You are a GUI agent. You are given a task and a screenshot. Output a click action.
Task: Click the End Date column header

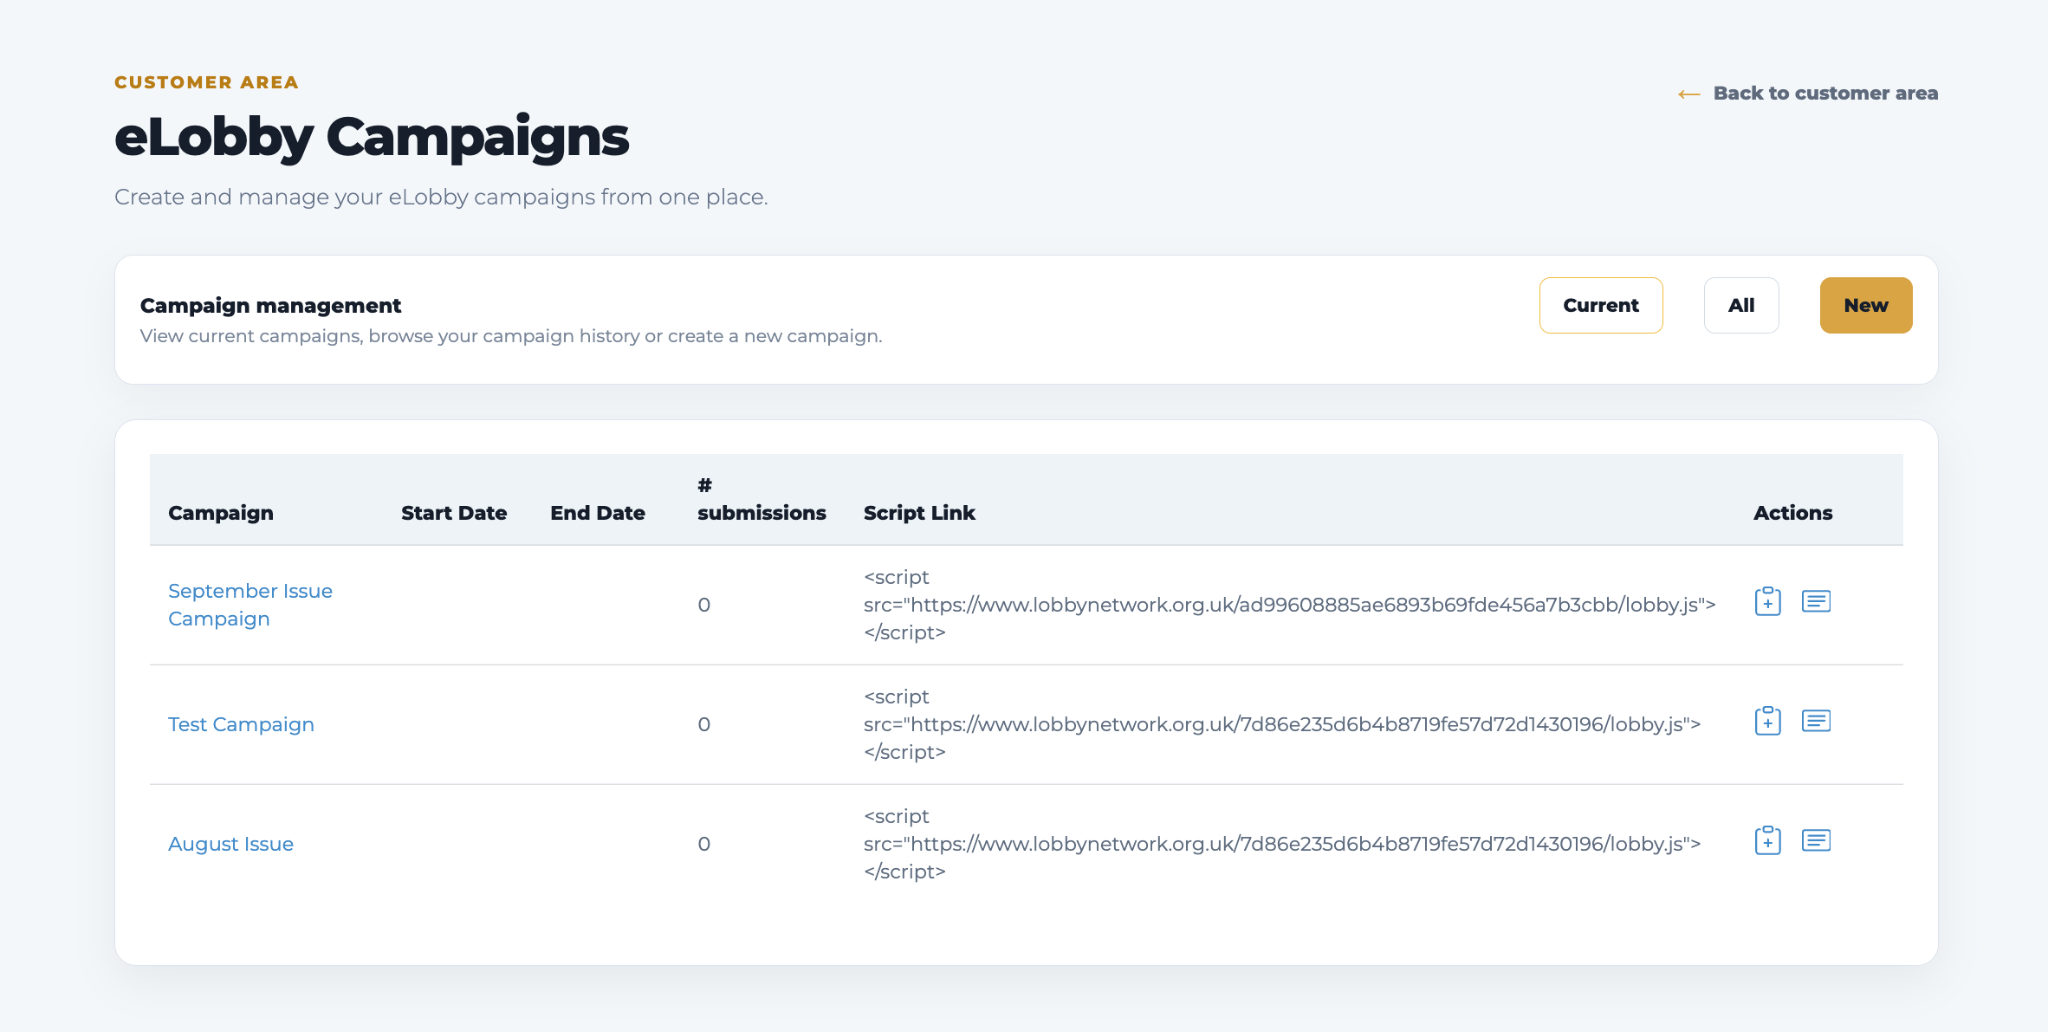coord(598,513)
